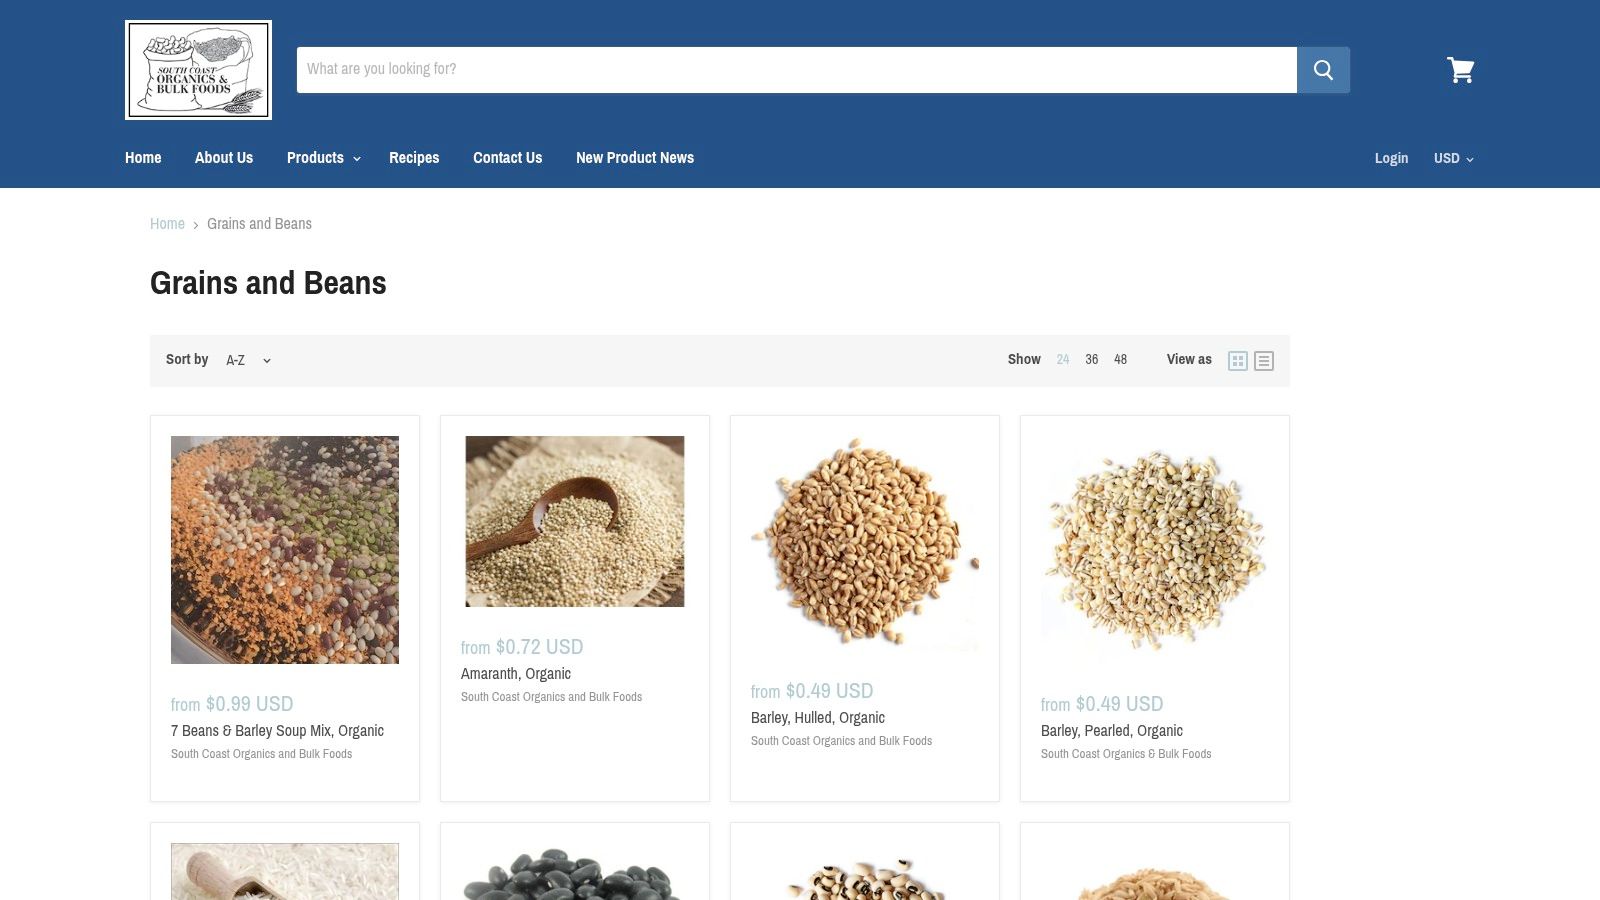Switch to list view layout
This screenshot has height=900, width=1600.
point(1264,360)
